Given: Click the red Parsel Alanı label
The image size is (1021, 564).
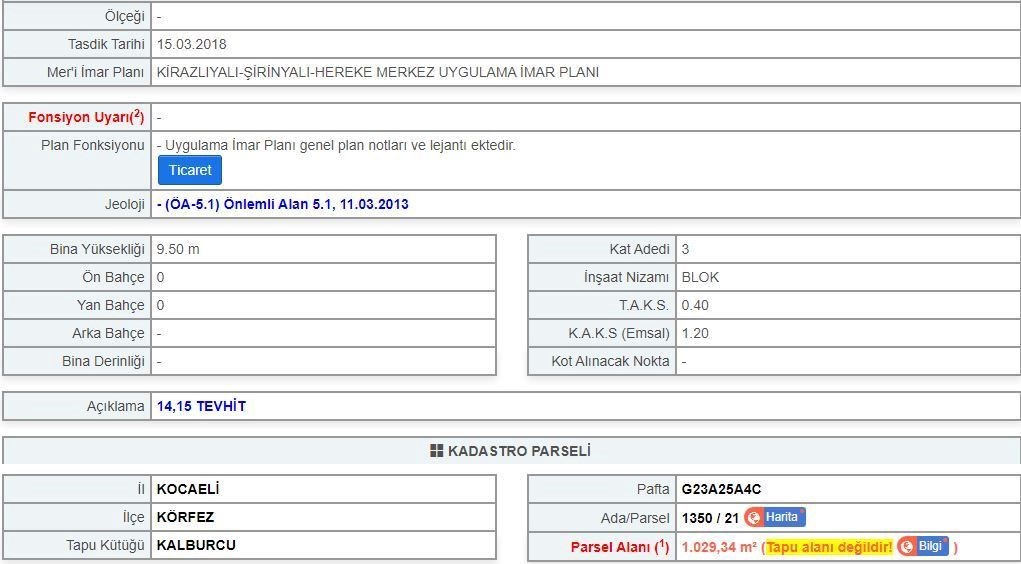Looking at the screenshot, I should (x=619, y=547).
